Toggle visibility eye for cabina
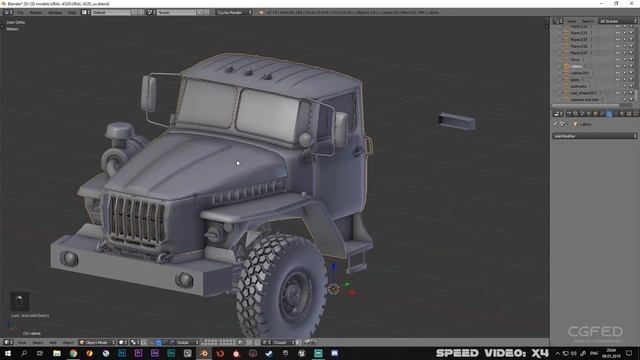Screen dimensions: 640x360 coord(618,66)
